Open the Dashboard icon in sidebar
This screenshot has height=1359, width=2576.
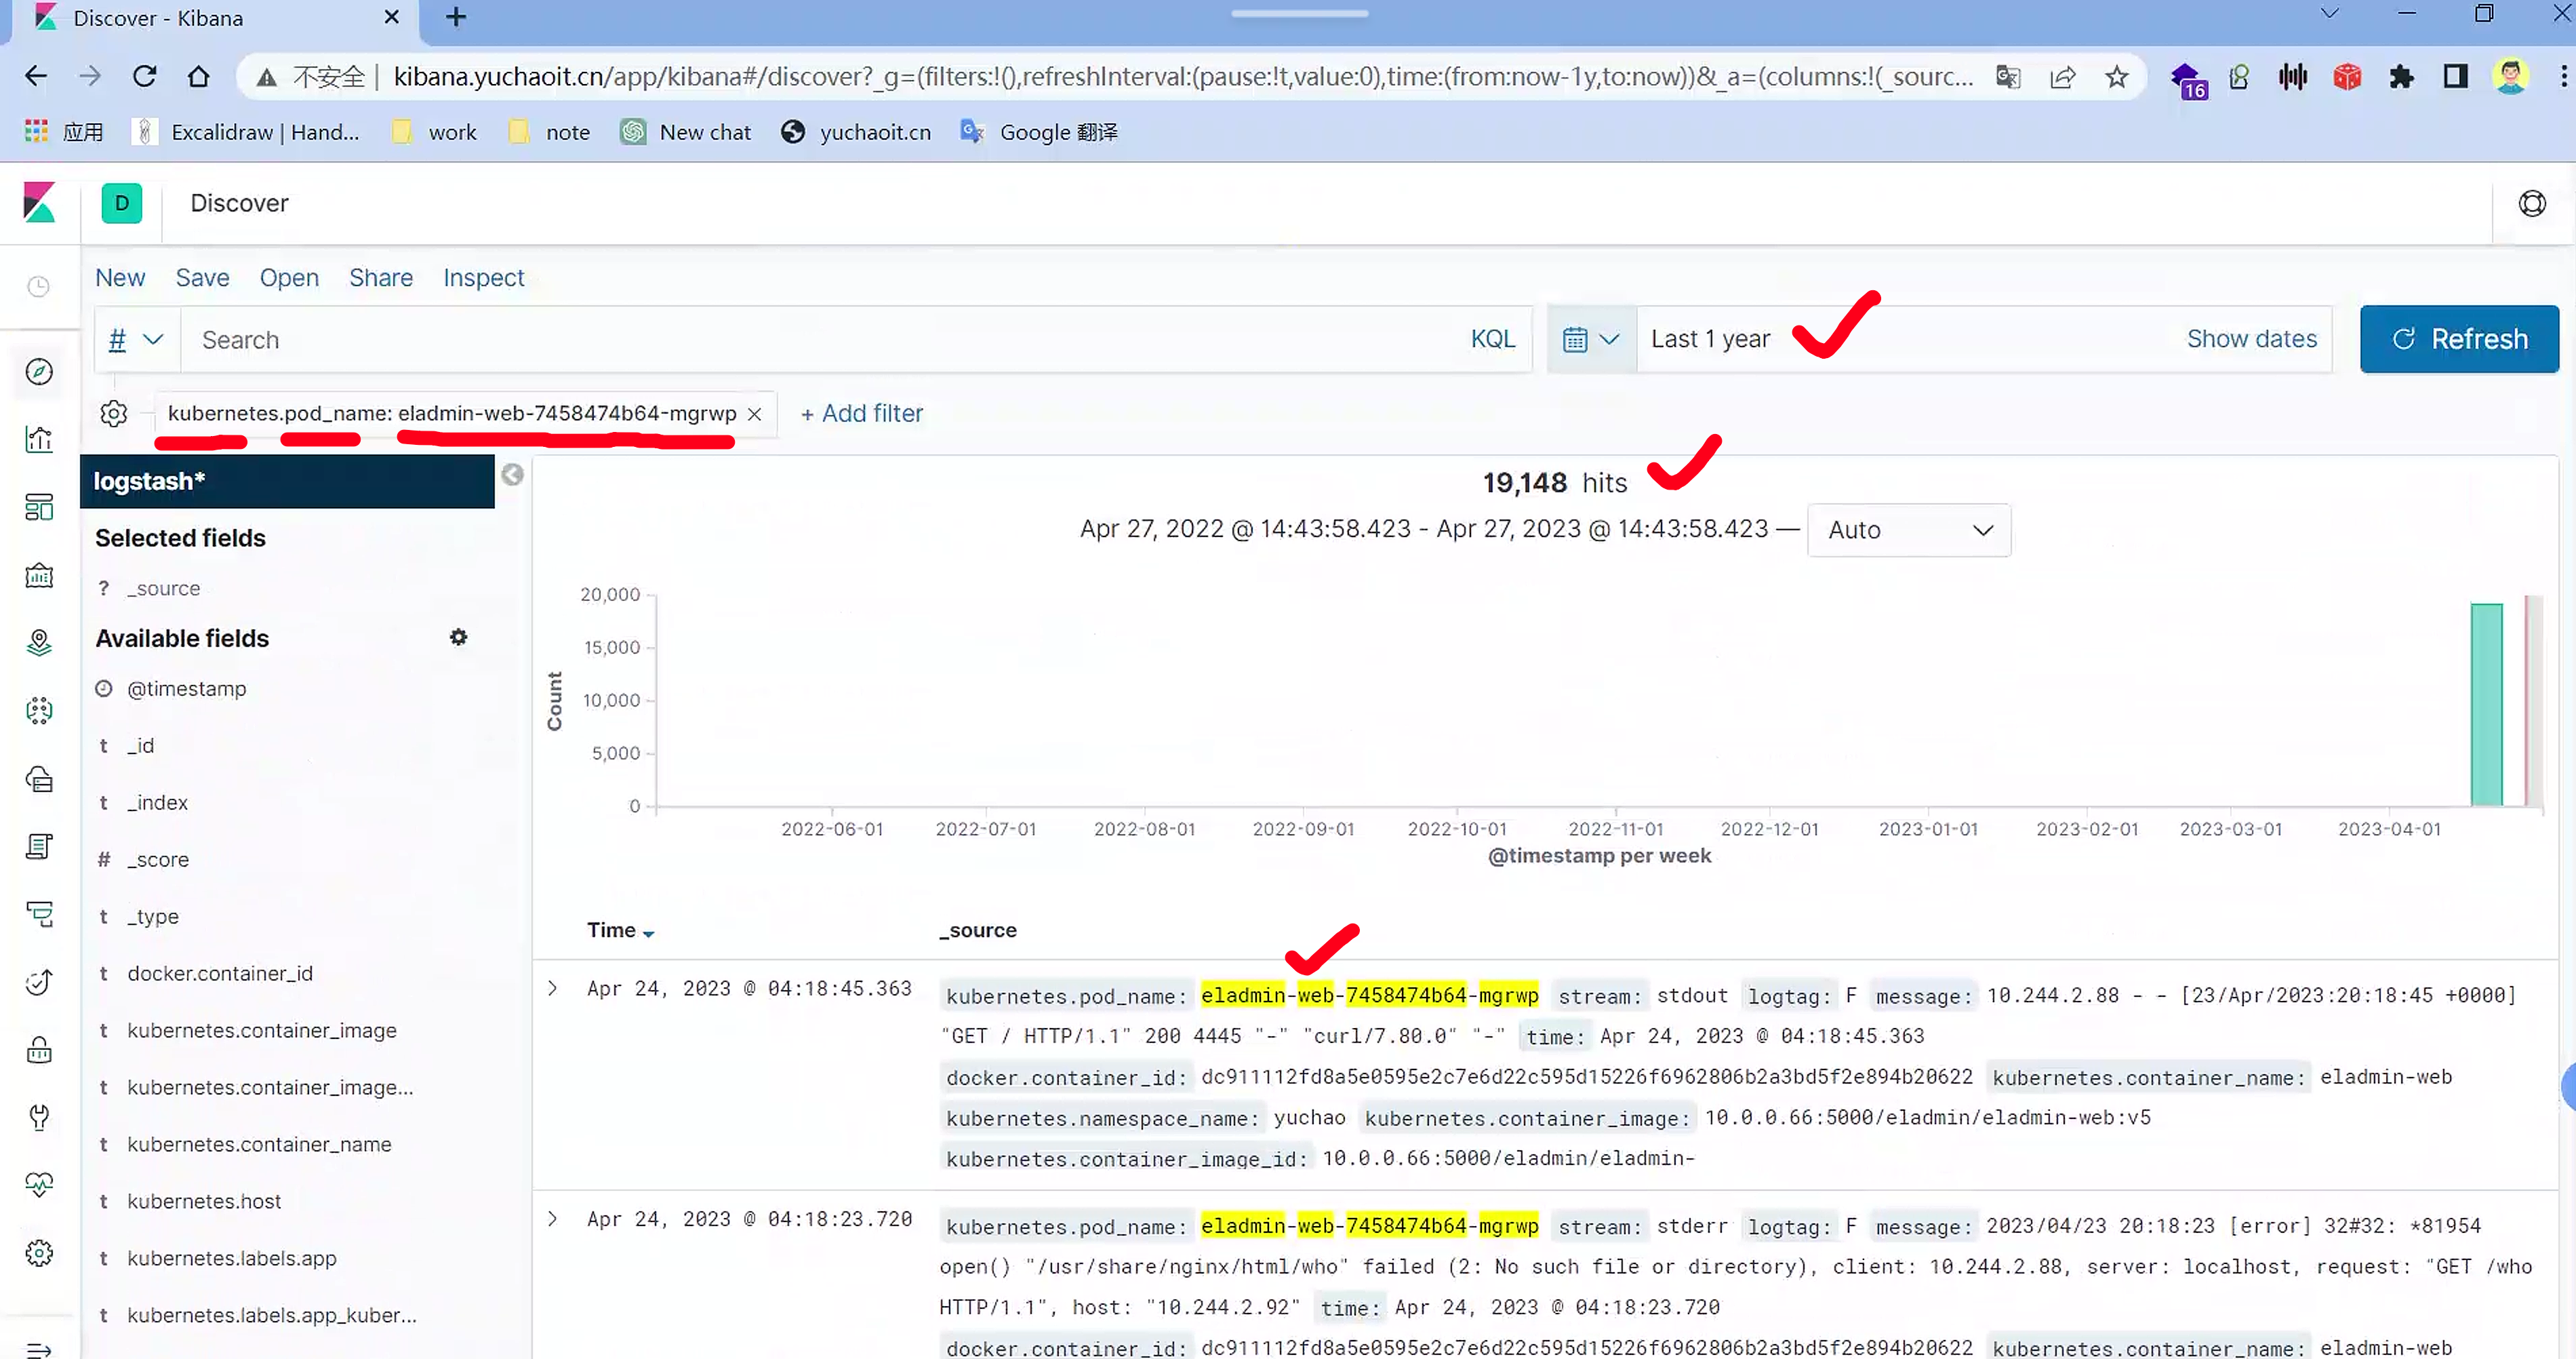coord(39,507)
